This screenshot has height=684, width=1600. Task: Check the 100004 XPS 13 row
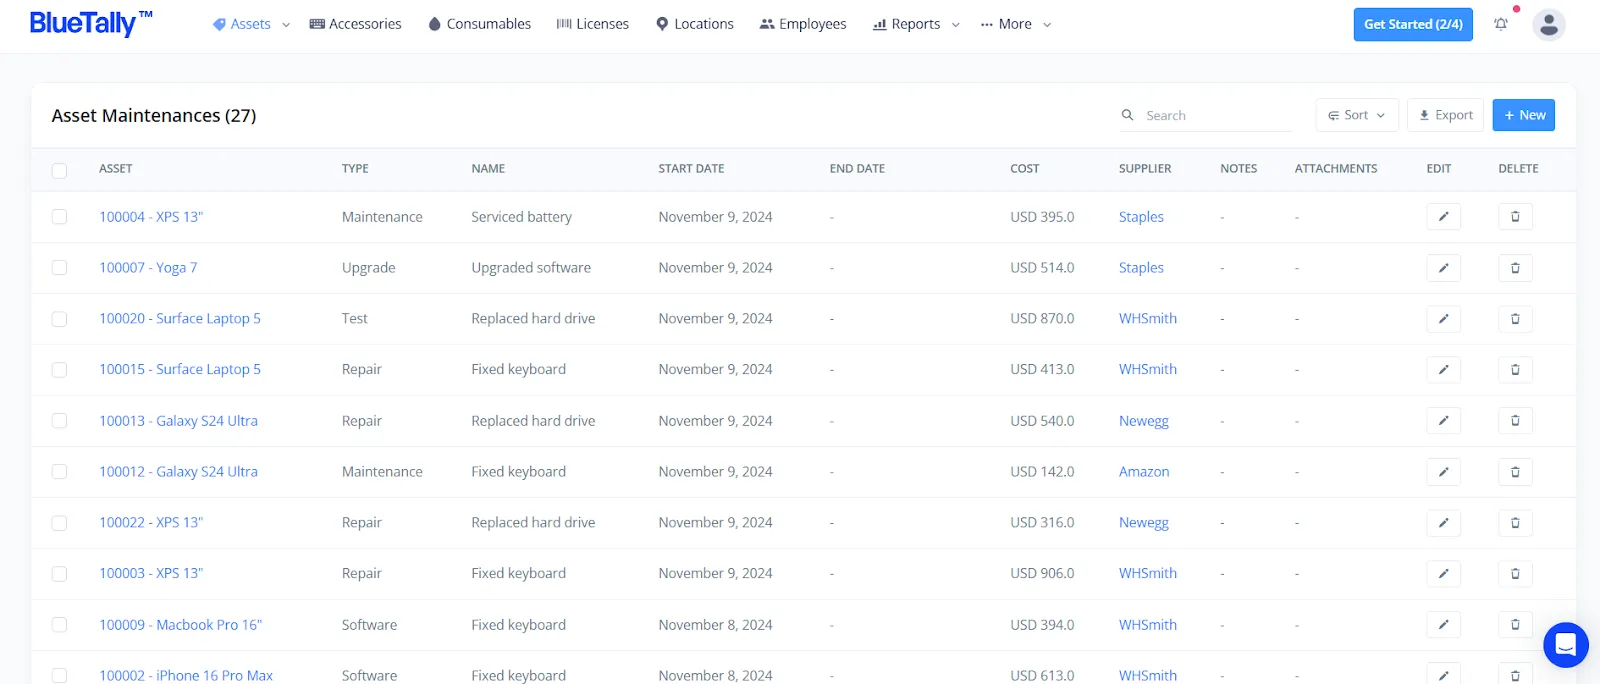(60, 217)
